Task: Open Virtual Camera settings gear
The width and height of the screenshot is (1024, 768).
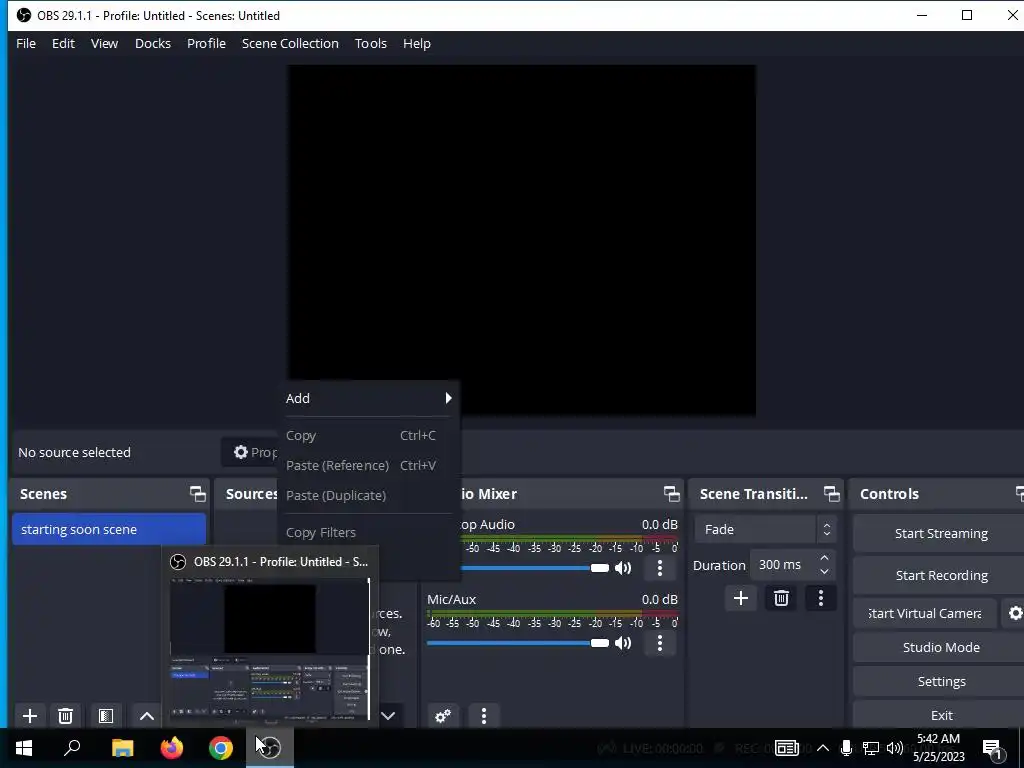Action: point(1015,613)
